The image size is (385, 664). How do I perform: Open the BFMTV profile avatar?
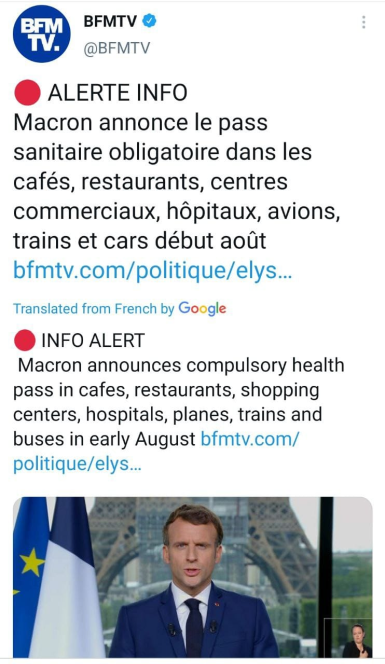(41, 34)
